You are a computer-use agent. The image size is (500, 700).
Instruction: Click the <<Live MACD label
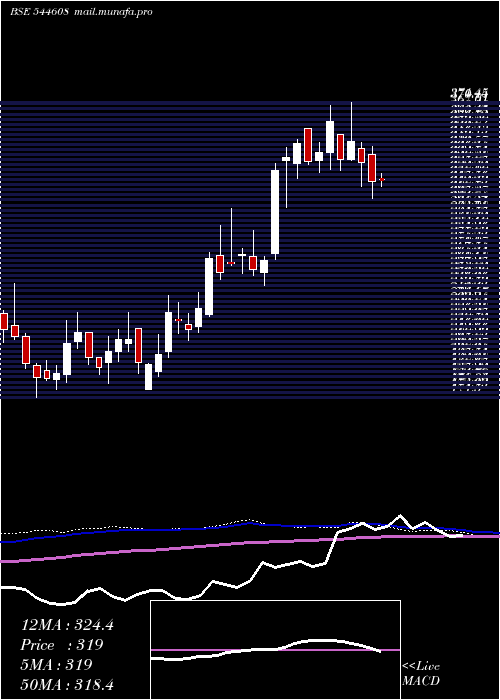click(x=421, y=673)
